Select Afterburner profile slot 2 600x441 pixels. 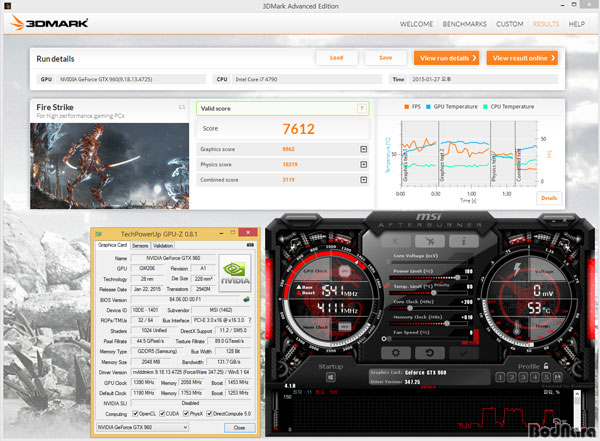point(512,377)
